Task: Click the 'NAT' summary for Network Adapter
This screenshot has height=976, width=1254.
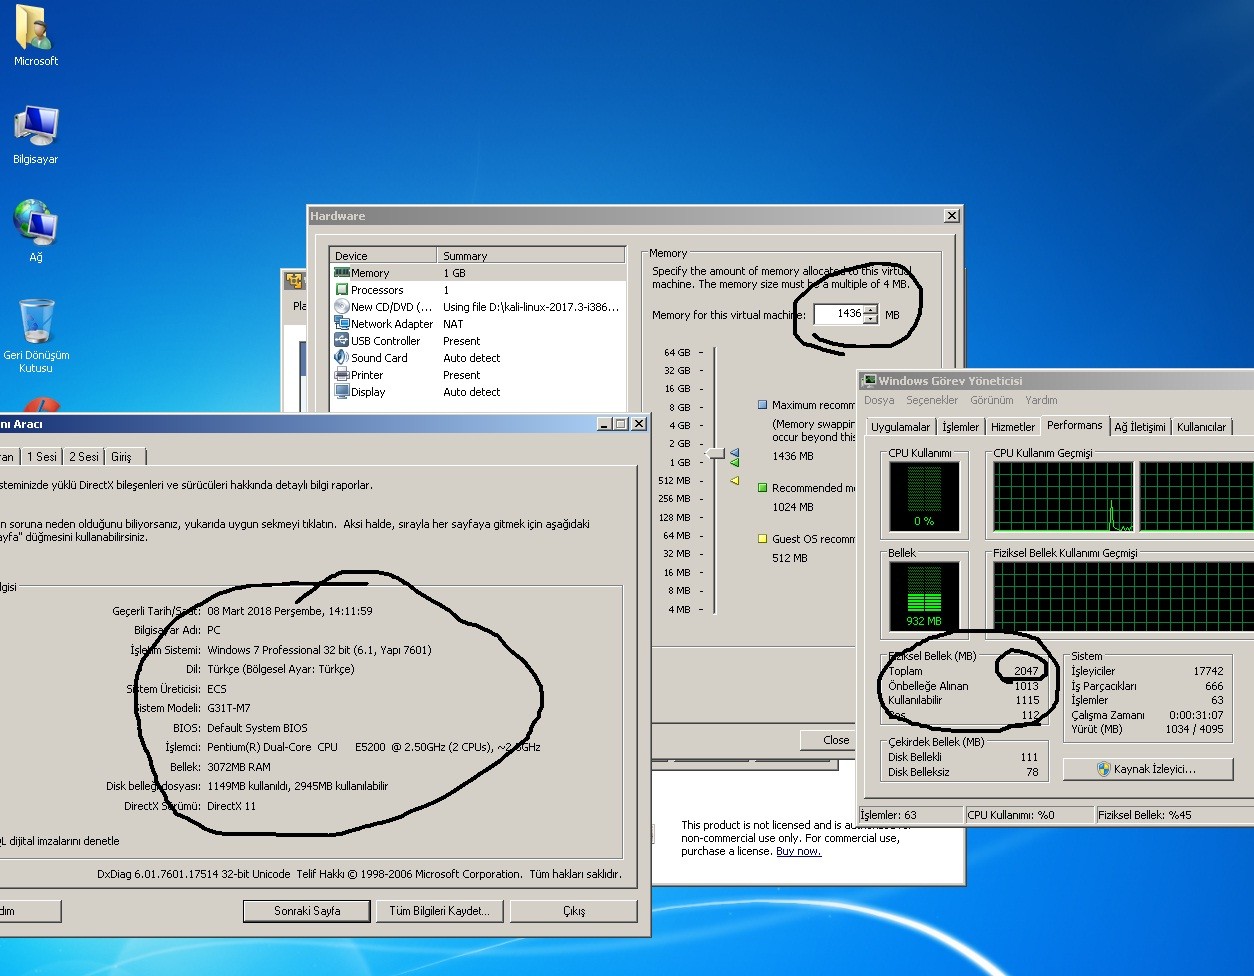Action: click(x=453, y=324)
